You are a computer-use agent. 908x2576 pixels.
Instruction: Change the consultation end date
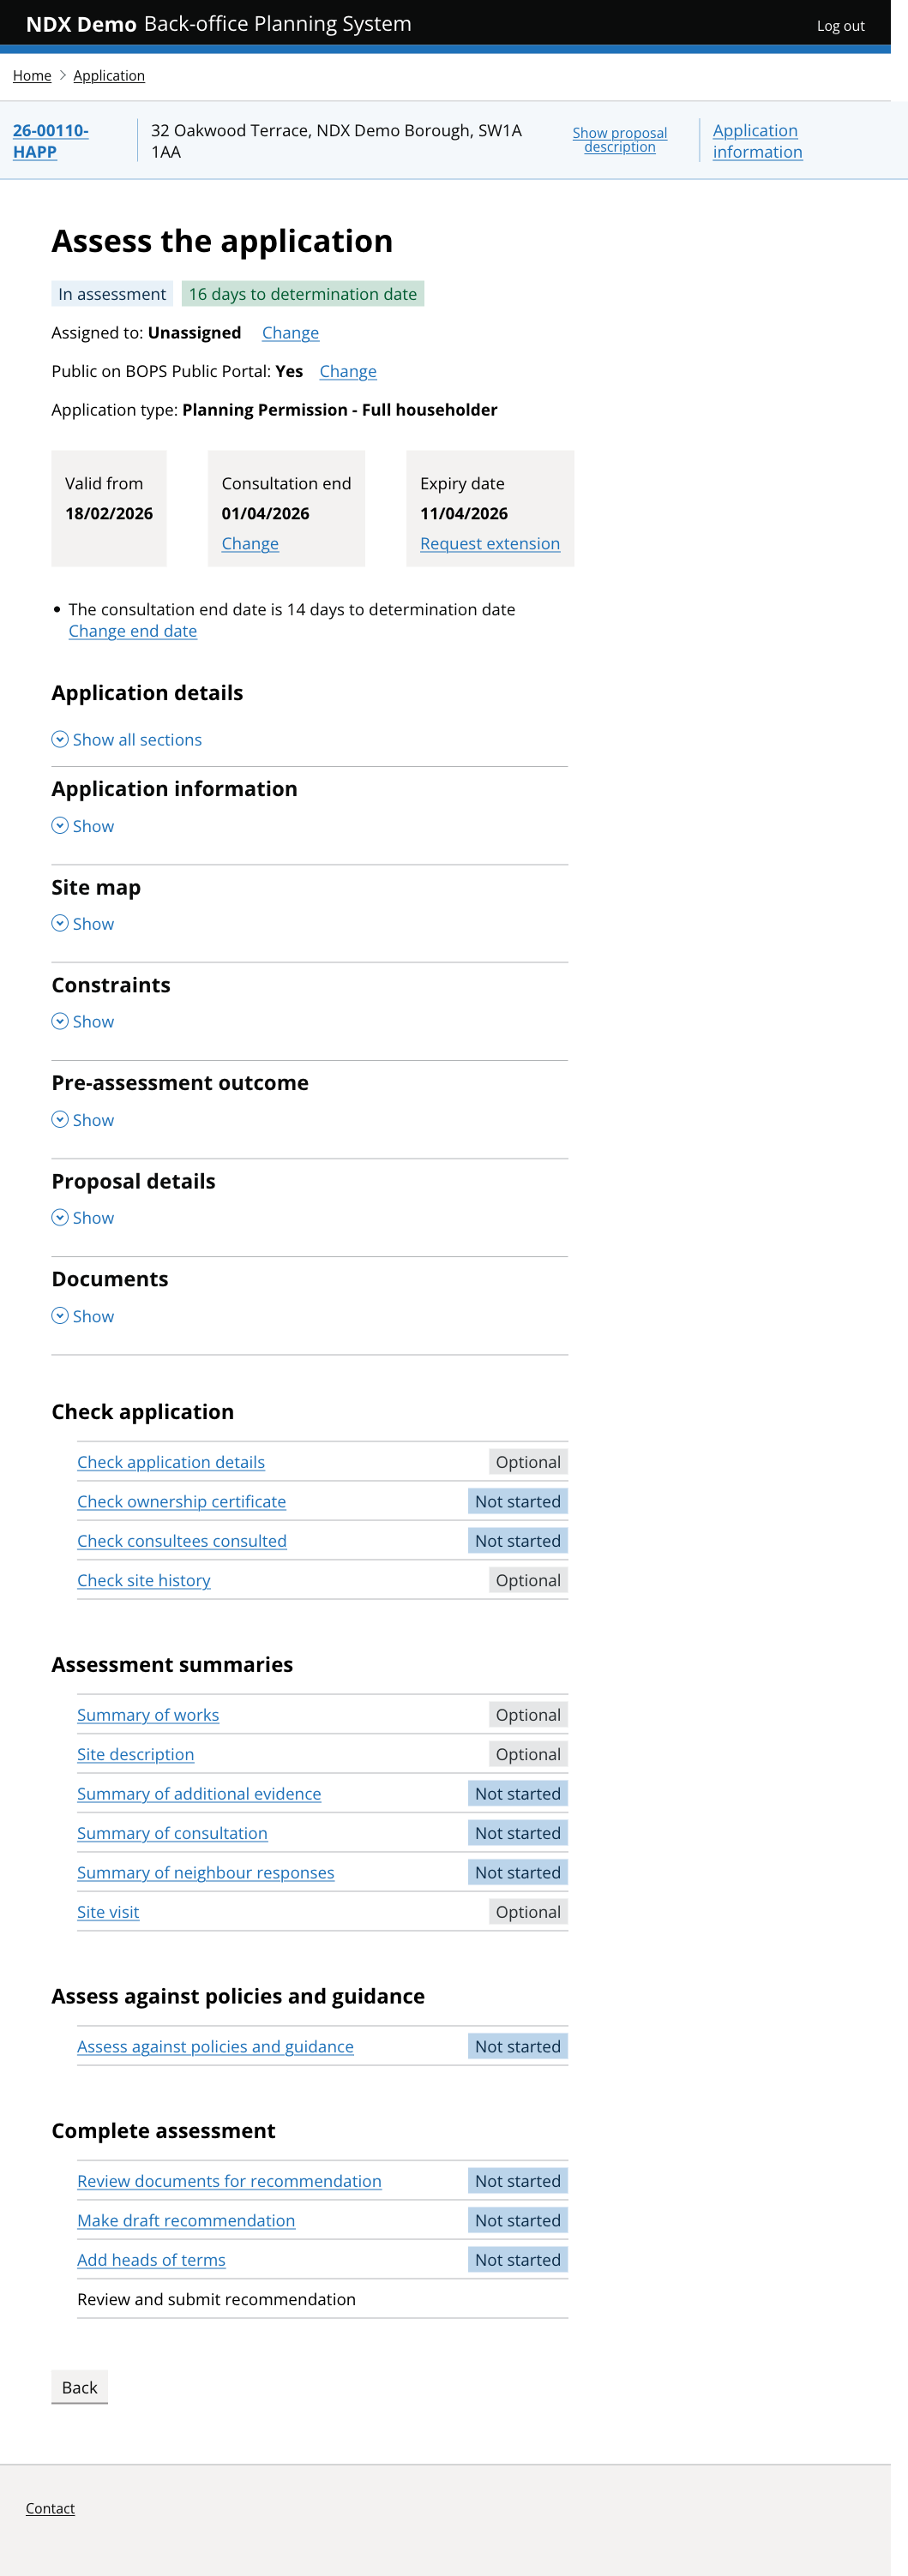point(249,543)
